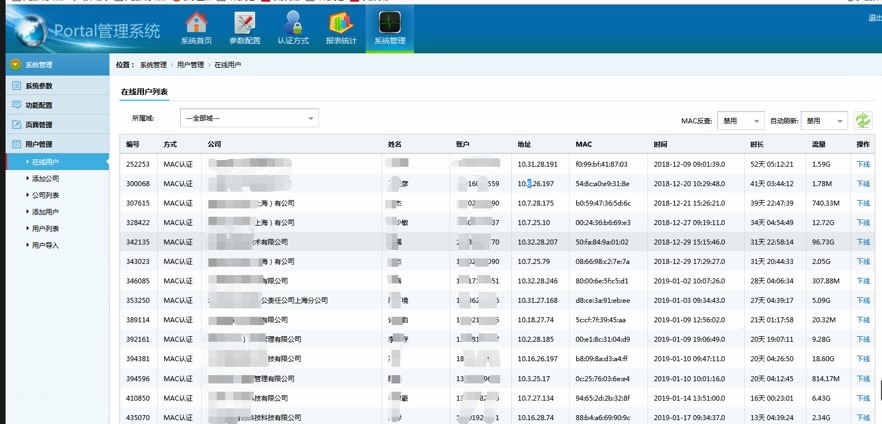This screenshot has width=882, height=424.
Task: Select the 系统管理 monitor icon in top bar
Action: pos(389,27)
